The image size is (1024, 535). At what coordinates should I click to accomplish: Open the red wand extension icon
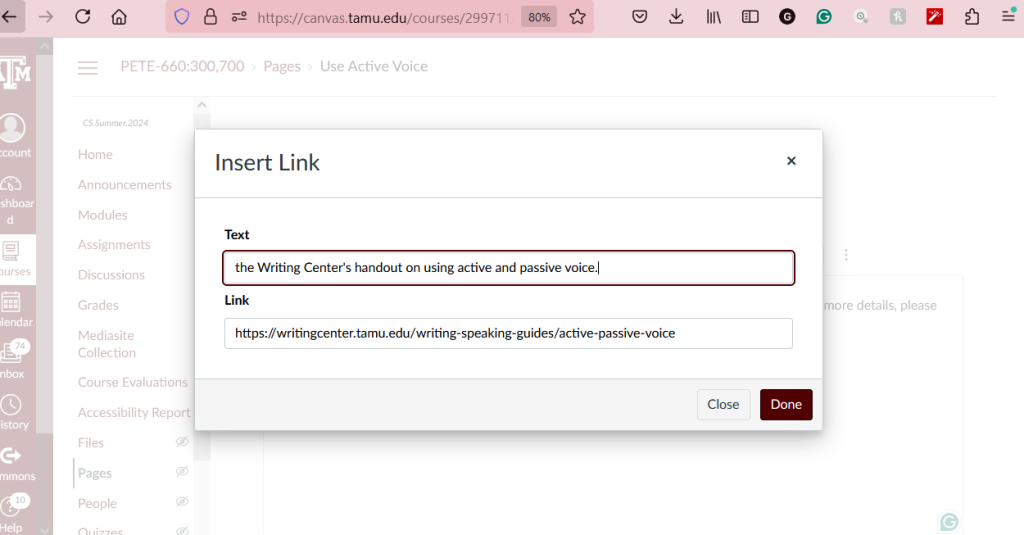point(935,17)
